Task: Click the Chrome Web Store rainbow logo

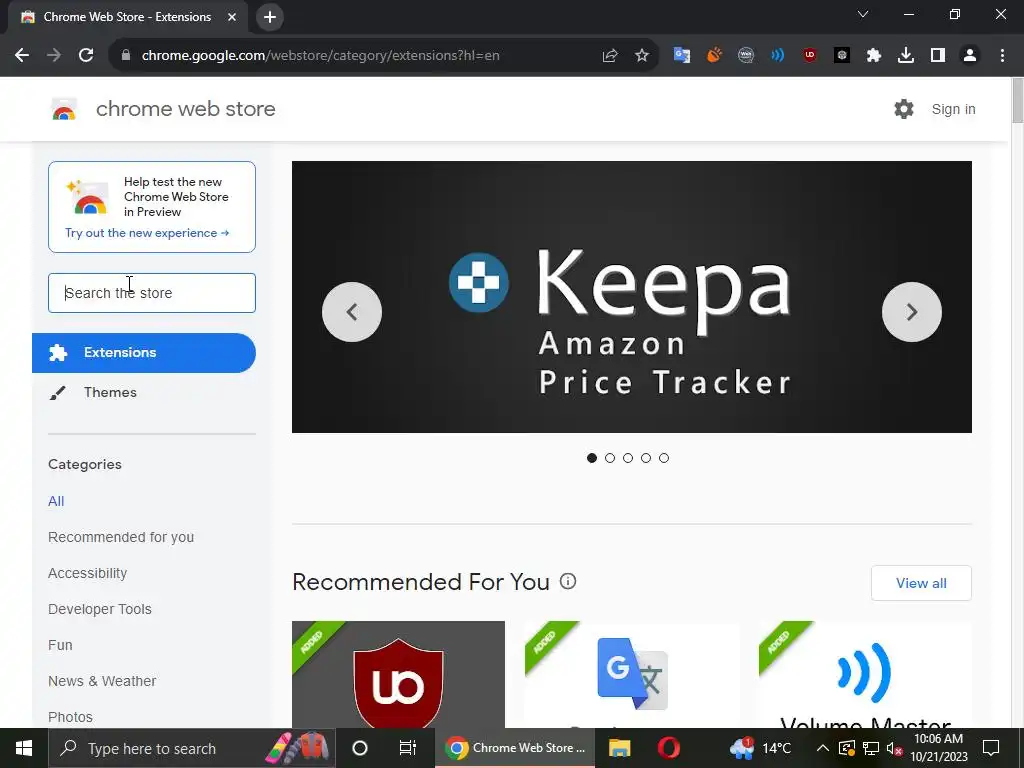Action: coord(64,109)
